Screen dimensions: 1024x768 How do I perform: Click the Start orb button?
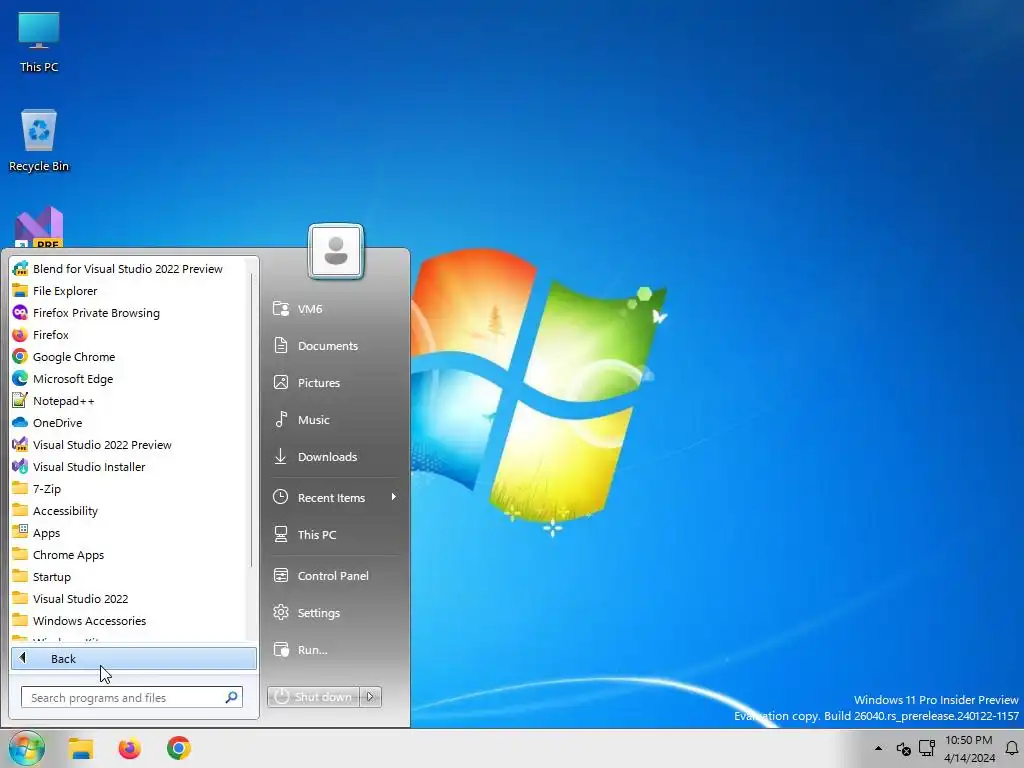point(27,748)
